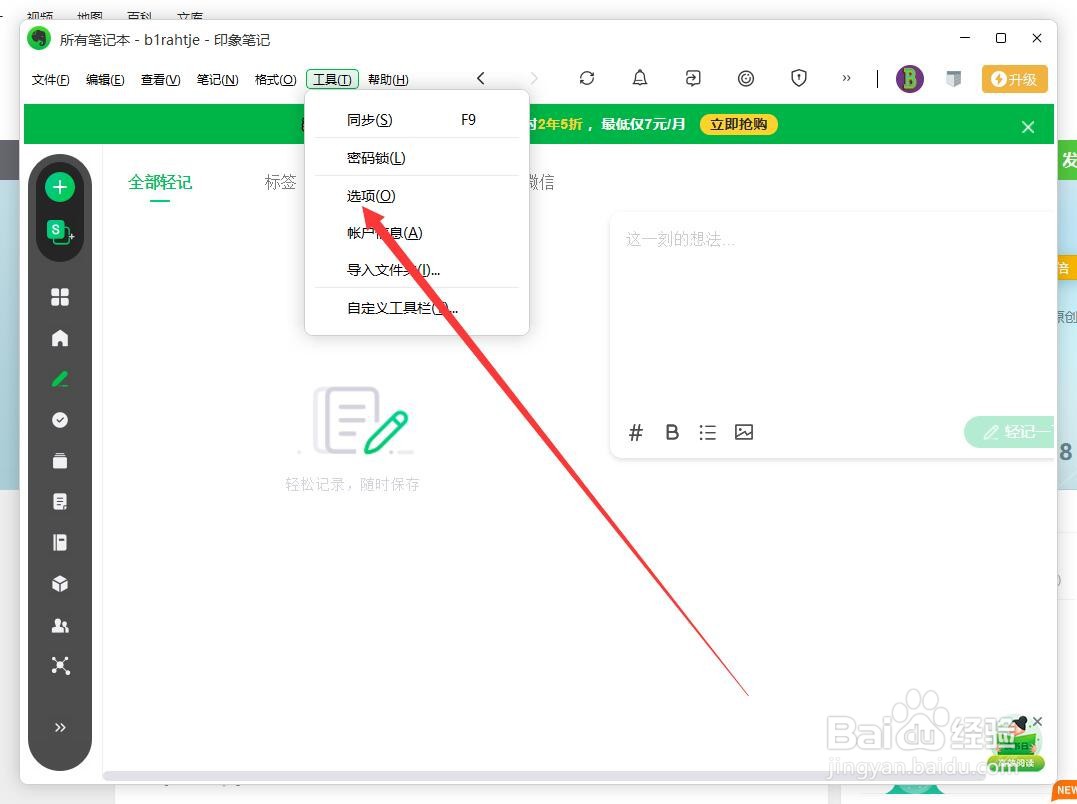The height and width of the screenshot is (804, 1077).
Task: Open the network graph icon in sidebar
Action: click(60, 665)
